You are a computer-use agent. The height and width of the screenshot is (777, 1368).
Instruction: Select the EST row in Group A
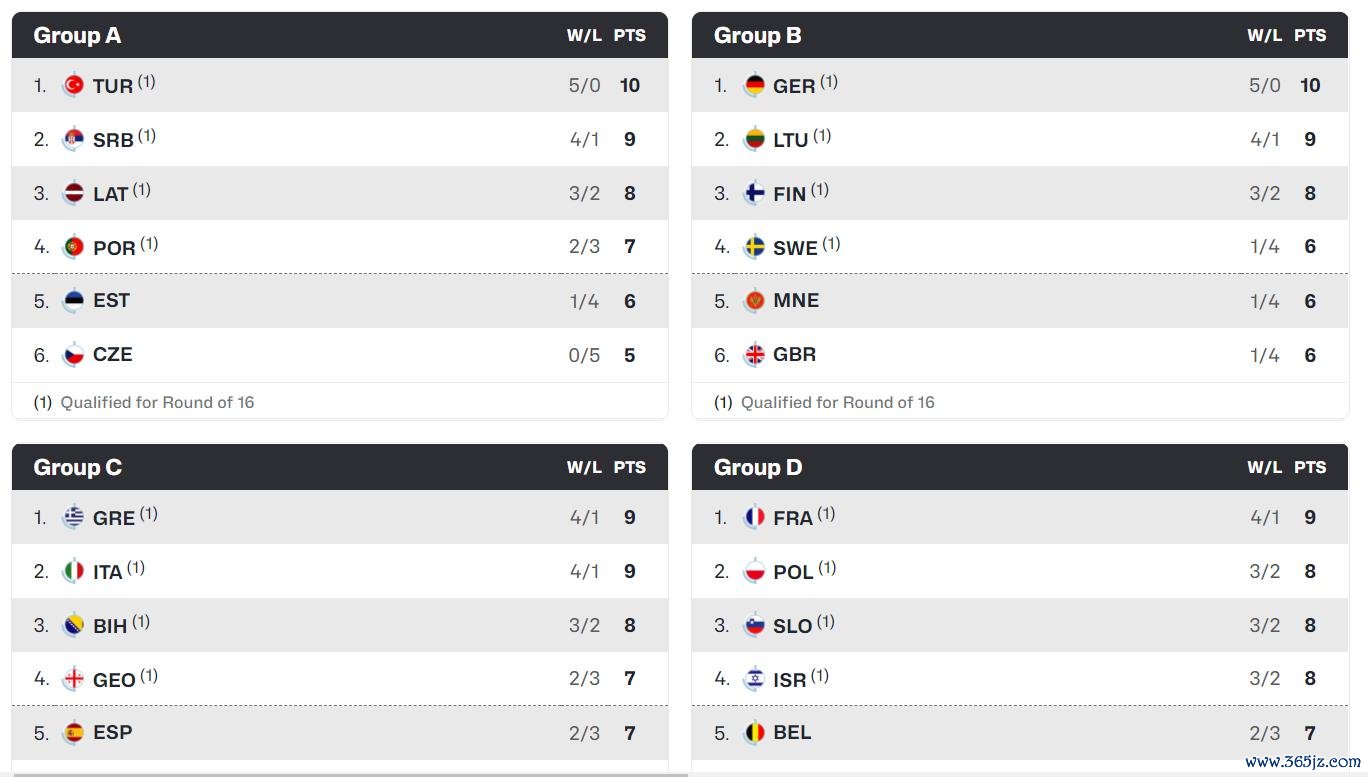coord(340,301)
